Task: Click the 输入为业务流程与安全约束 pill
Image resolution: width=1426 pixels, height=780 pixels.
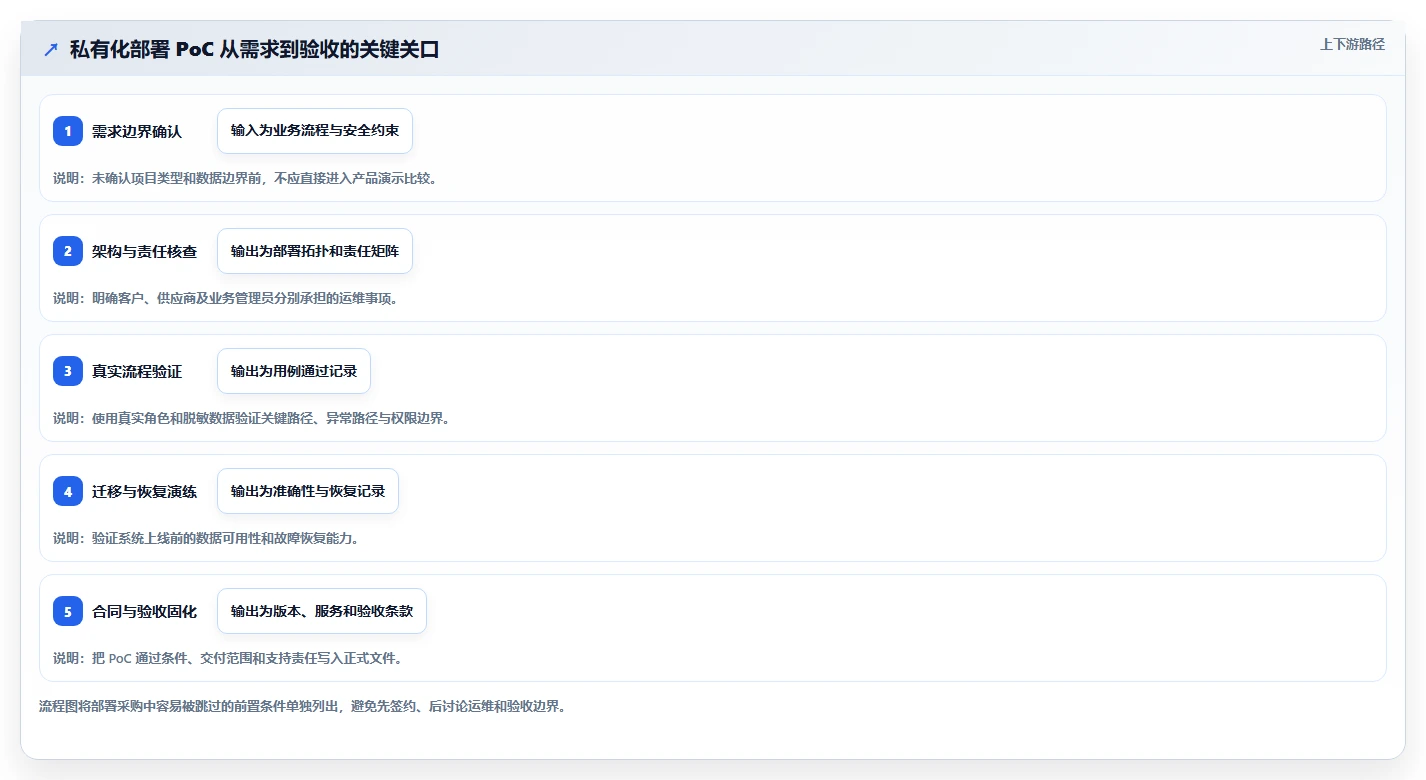Action: coord(315,131)
